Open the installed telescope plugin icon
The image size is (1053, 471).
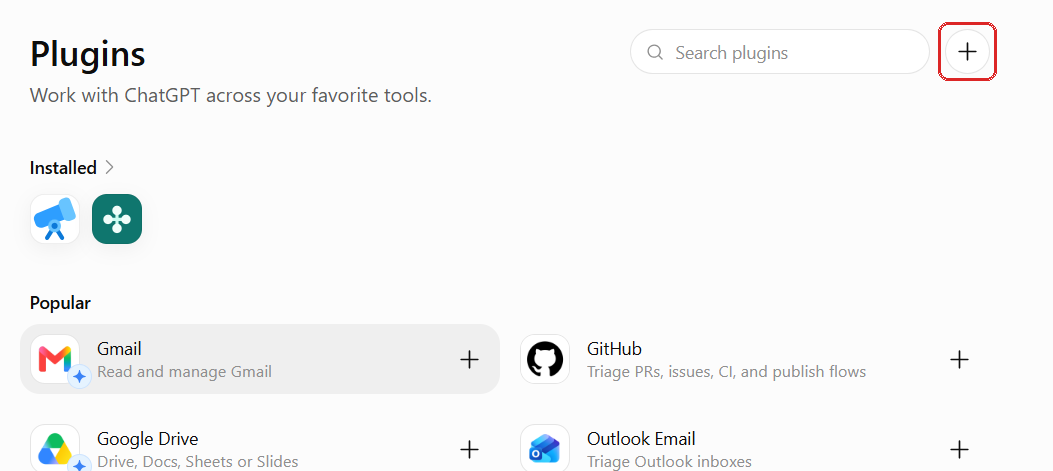pos(55,219)
